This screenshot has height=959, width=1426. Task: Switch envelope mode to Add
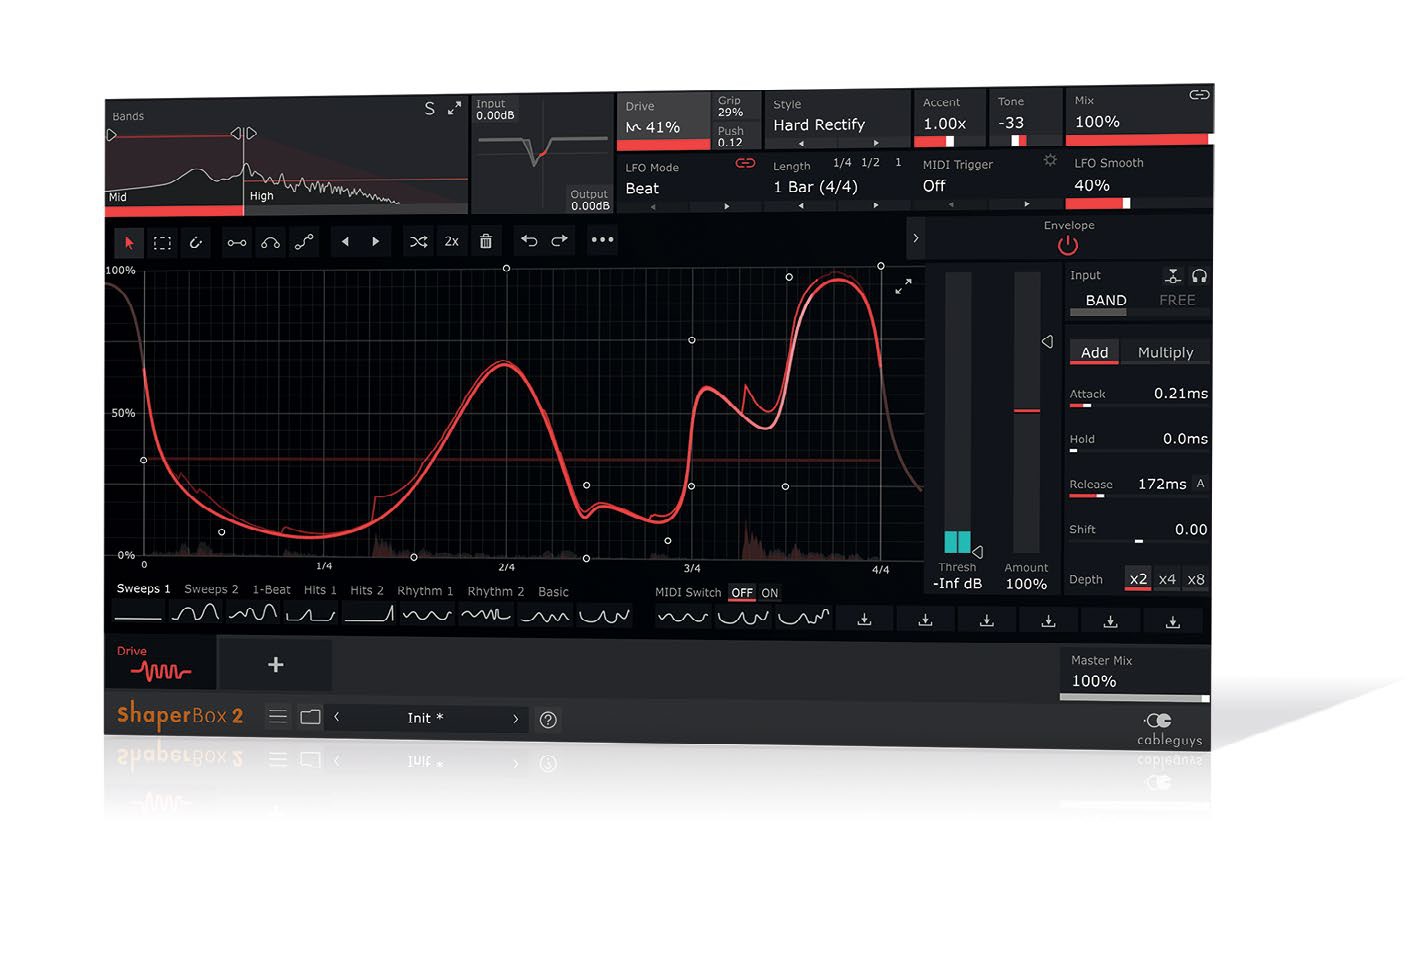[1094, 352]
